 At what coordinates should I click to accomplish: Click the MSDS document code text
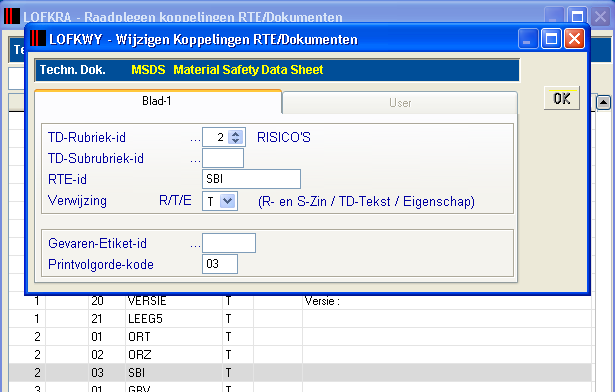click(148, 70)
